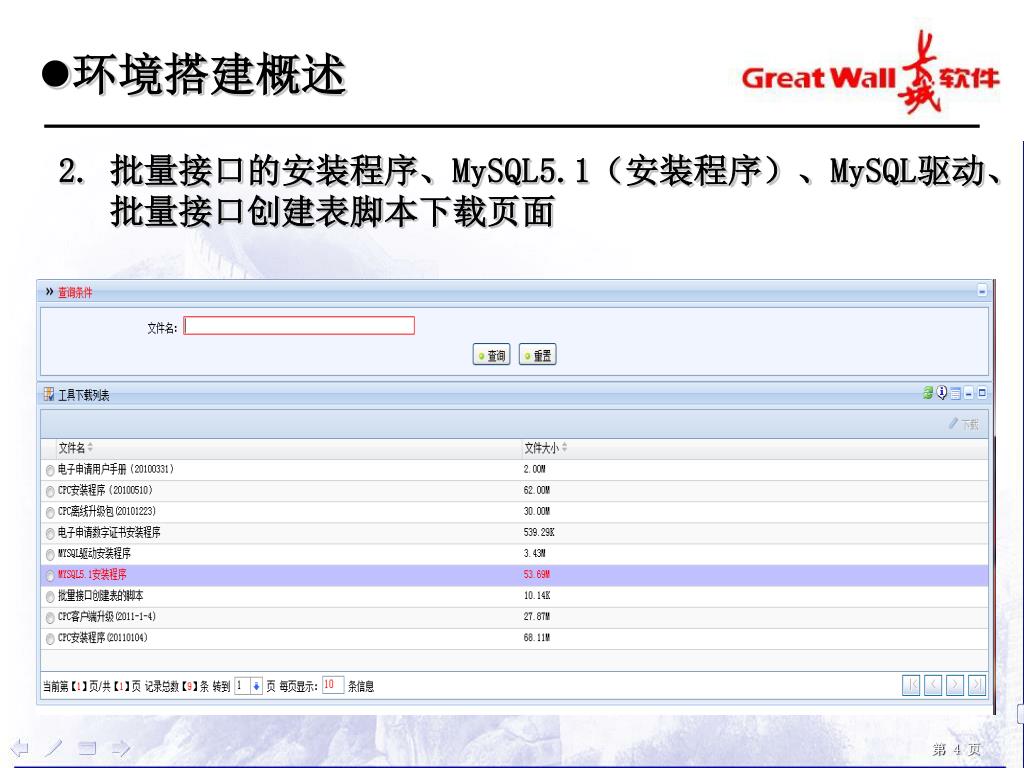
Task: Select radio for 电子申请数字证书安装程序
Action: click(x=50, y=534)
